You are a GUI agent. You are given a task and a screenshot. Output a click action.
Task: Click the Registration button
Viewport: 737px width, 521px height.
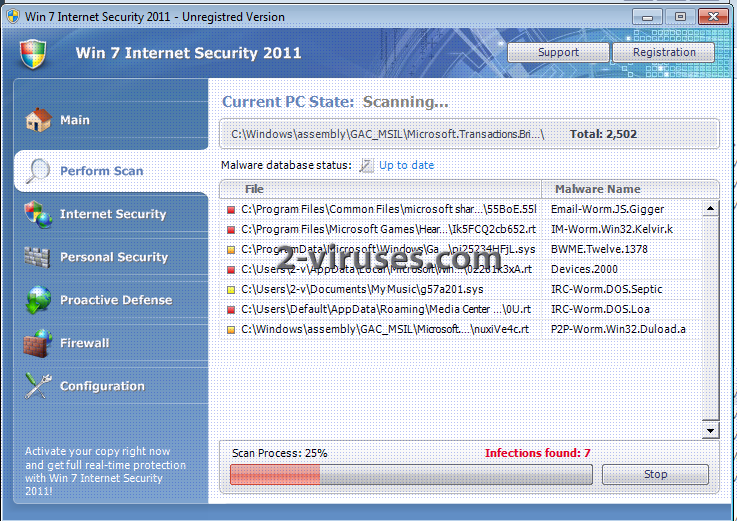pos(664,52)
